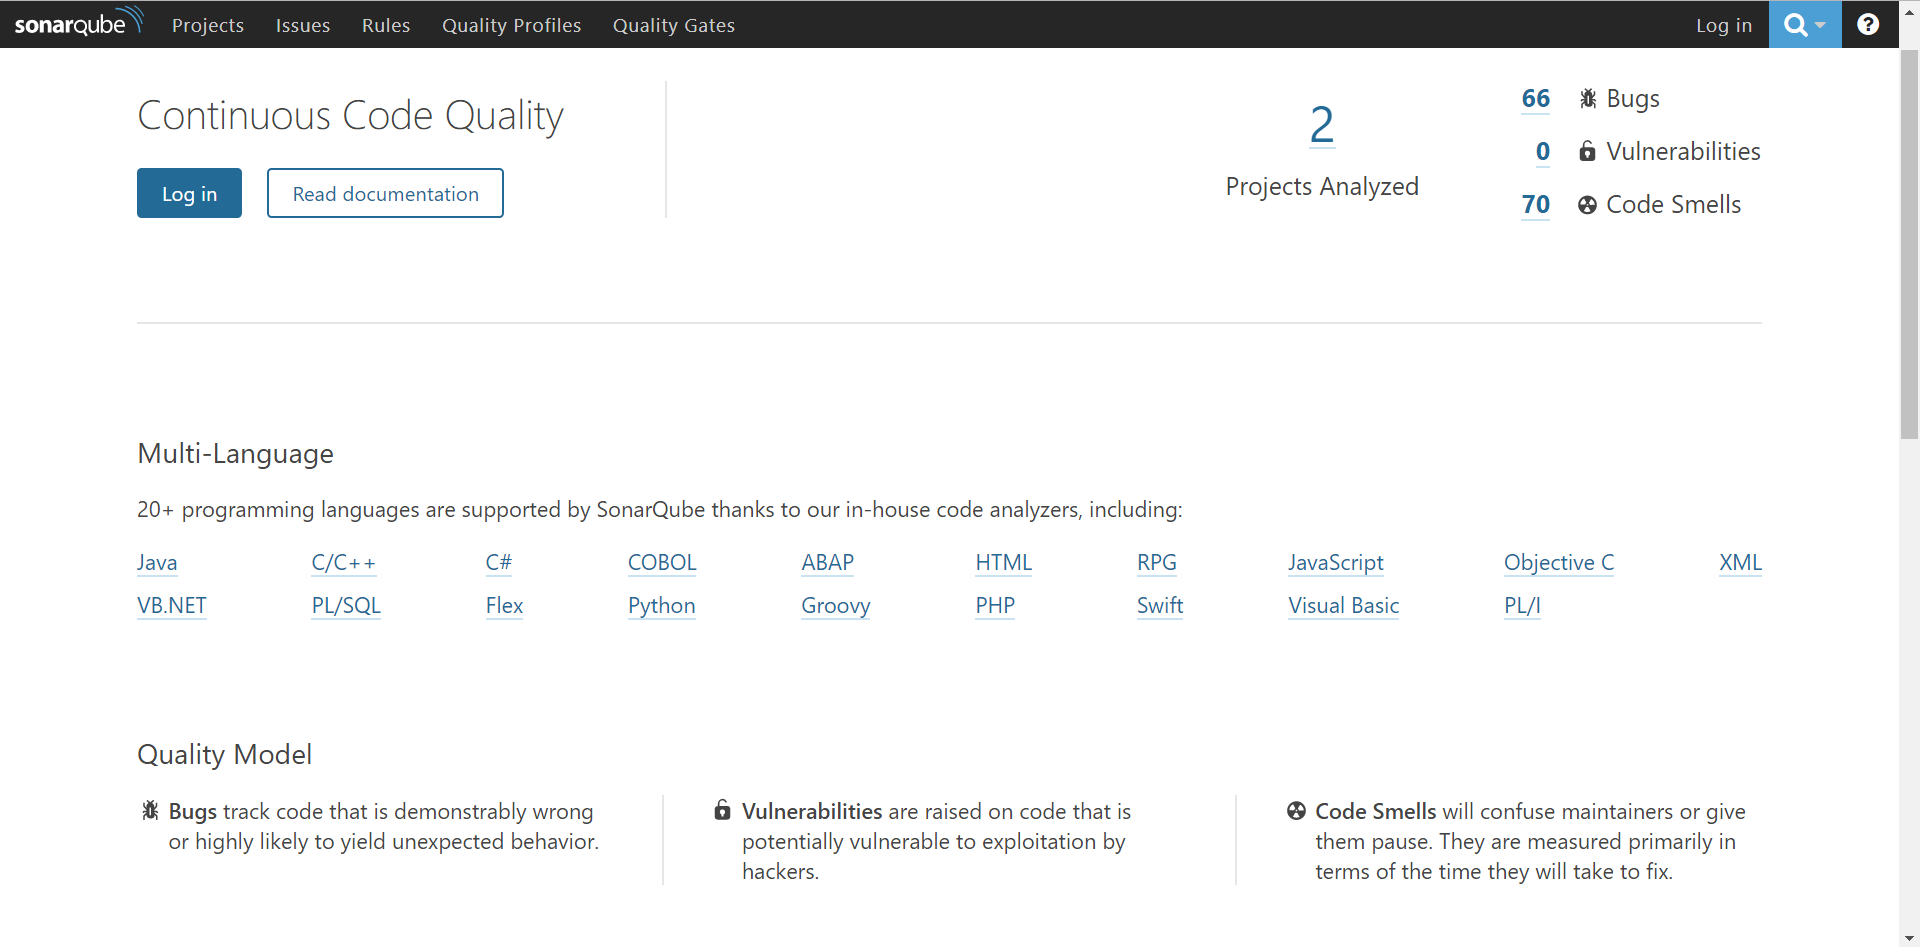Click the bug icon in Quality Model section

pyautogui.click(x=150, y=810)
